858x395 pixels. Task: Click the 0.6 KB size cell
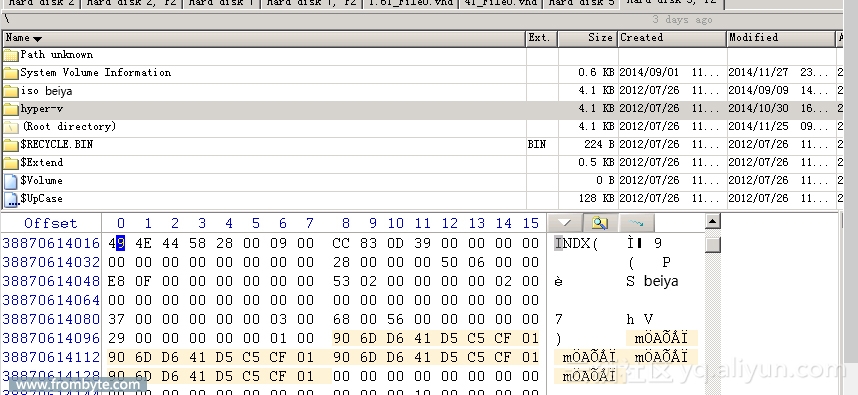[596, 73]
